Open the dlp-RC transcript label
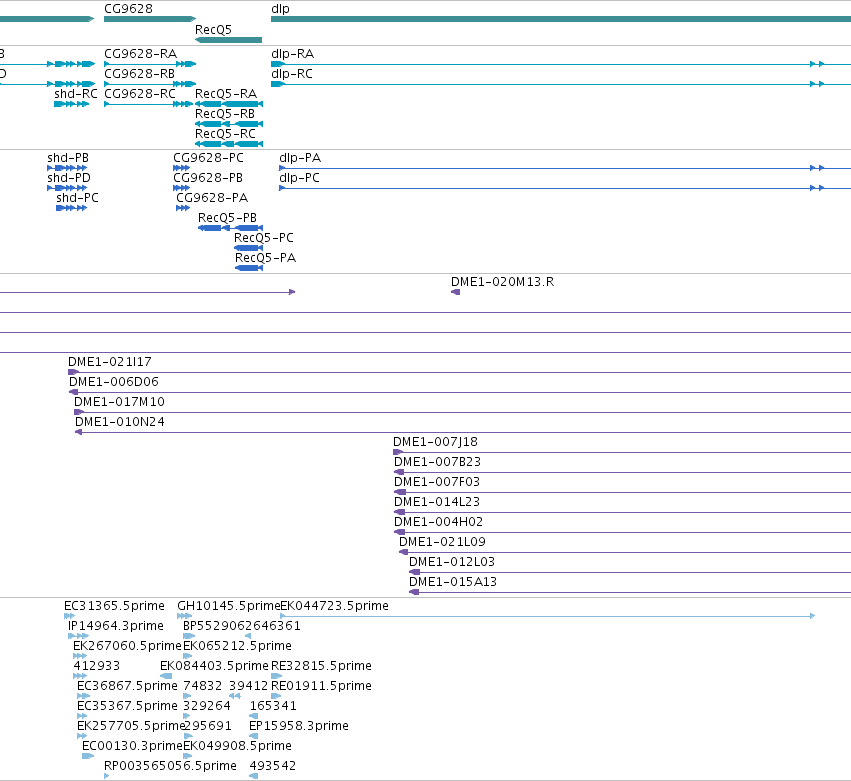The image size is (851, 781). [x=292, y=74]
